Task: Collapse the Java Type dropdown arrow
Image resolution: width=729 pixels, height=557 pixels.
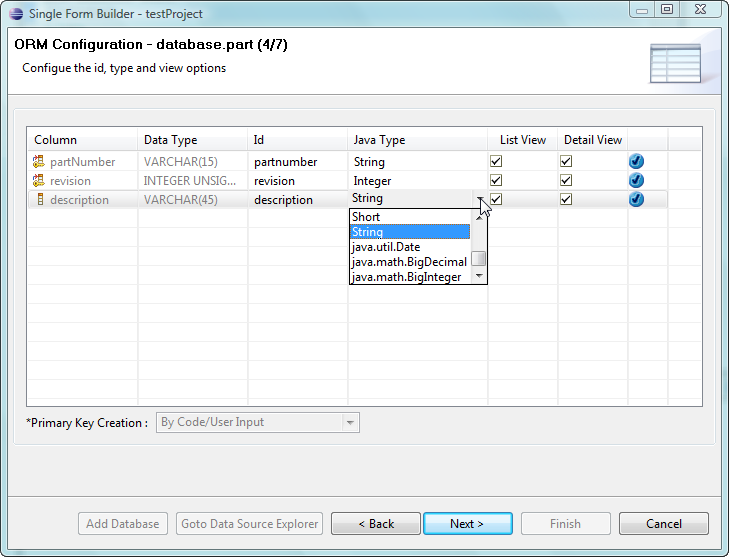Action: 481,199
